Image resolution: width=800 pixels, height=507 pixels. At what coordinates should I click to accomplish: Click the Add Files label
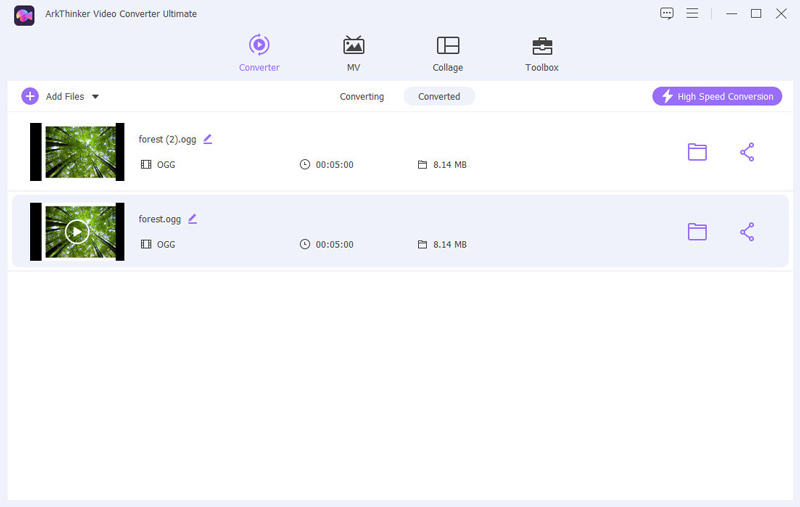65,96
